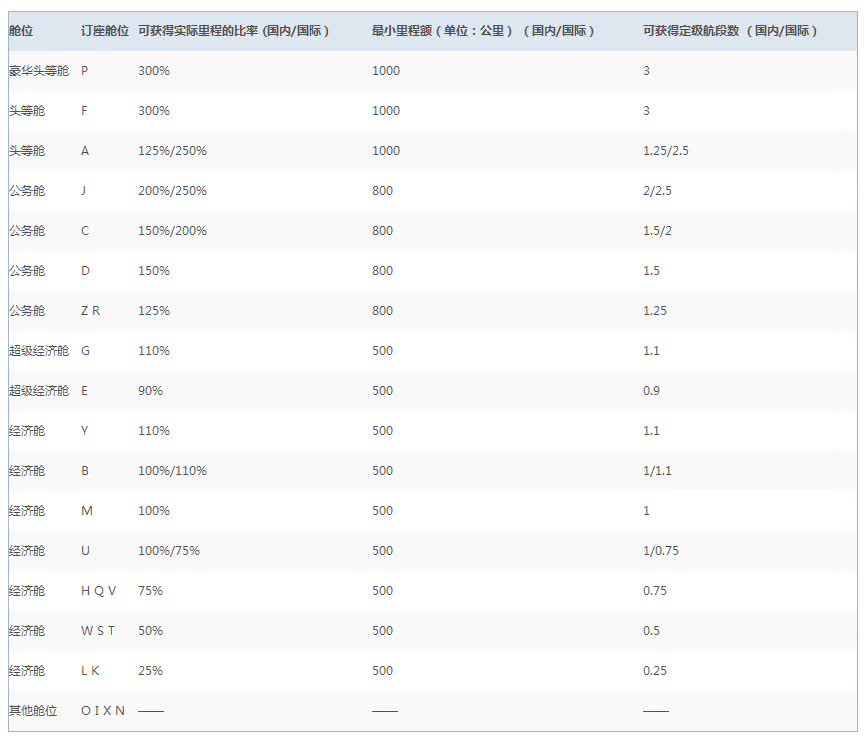Click the 100%/110% ratio for class B
Screen dimensions: 866x738
[172, 471]
